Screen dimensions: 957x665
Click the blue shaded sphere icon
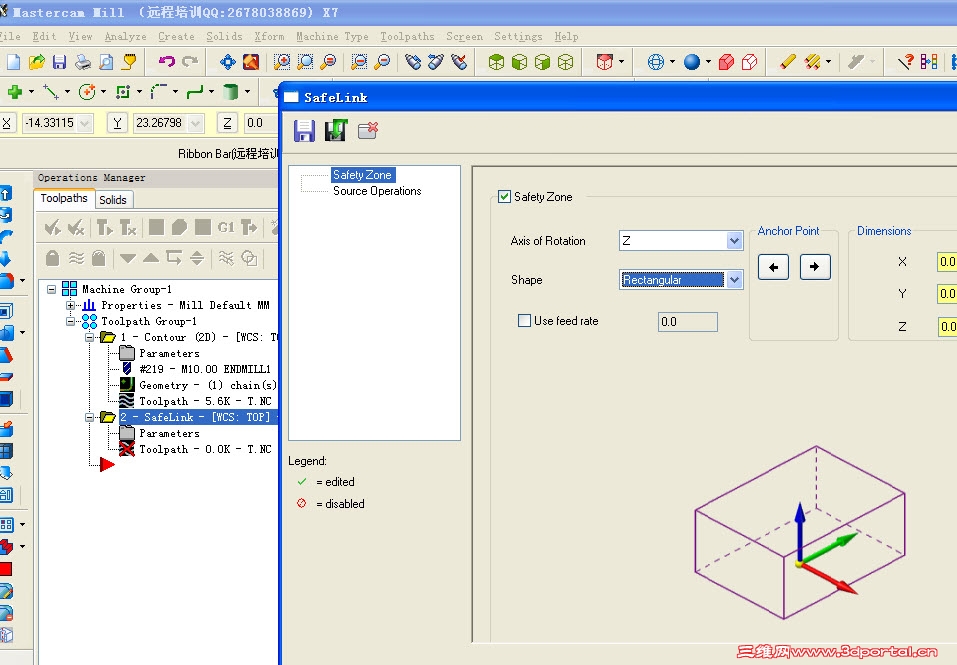(x=692, y=62)
